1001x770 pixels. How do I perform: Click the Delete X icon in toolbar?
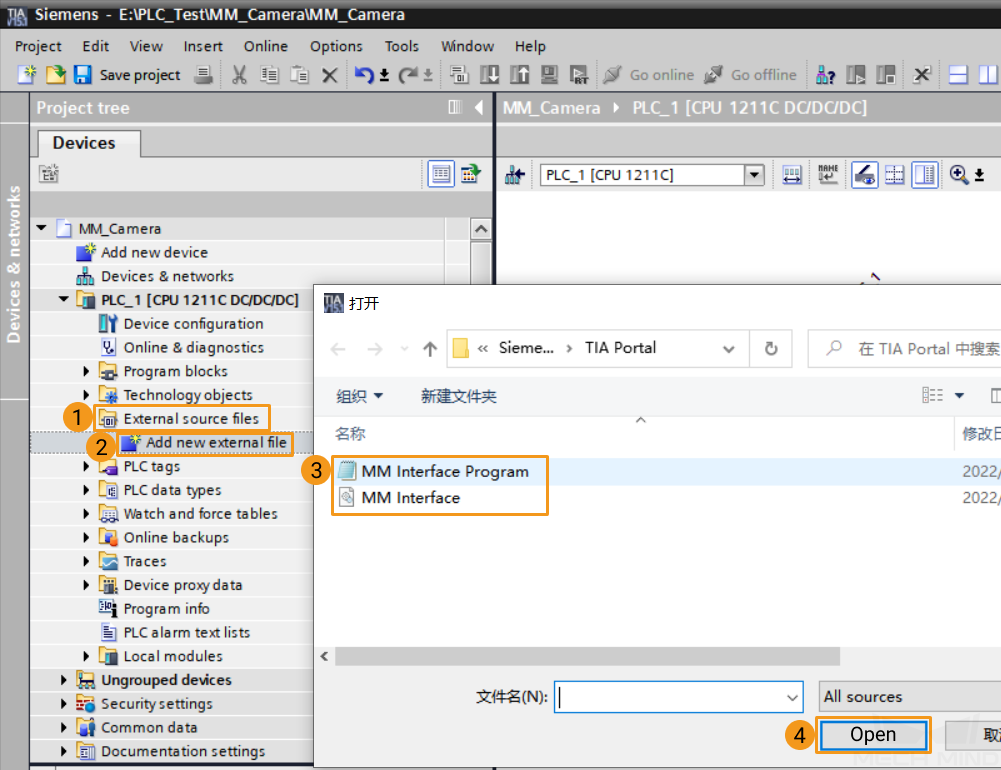[329, 75]
